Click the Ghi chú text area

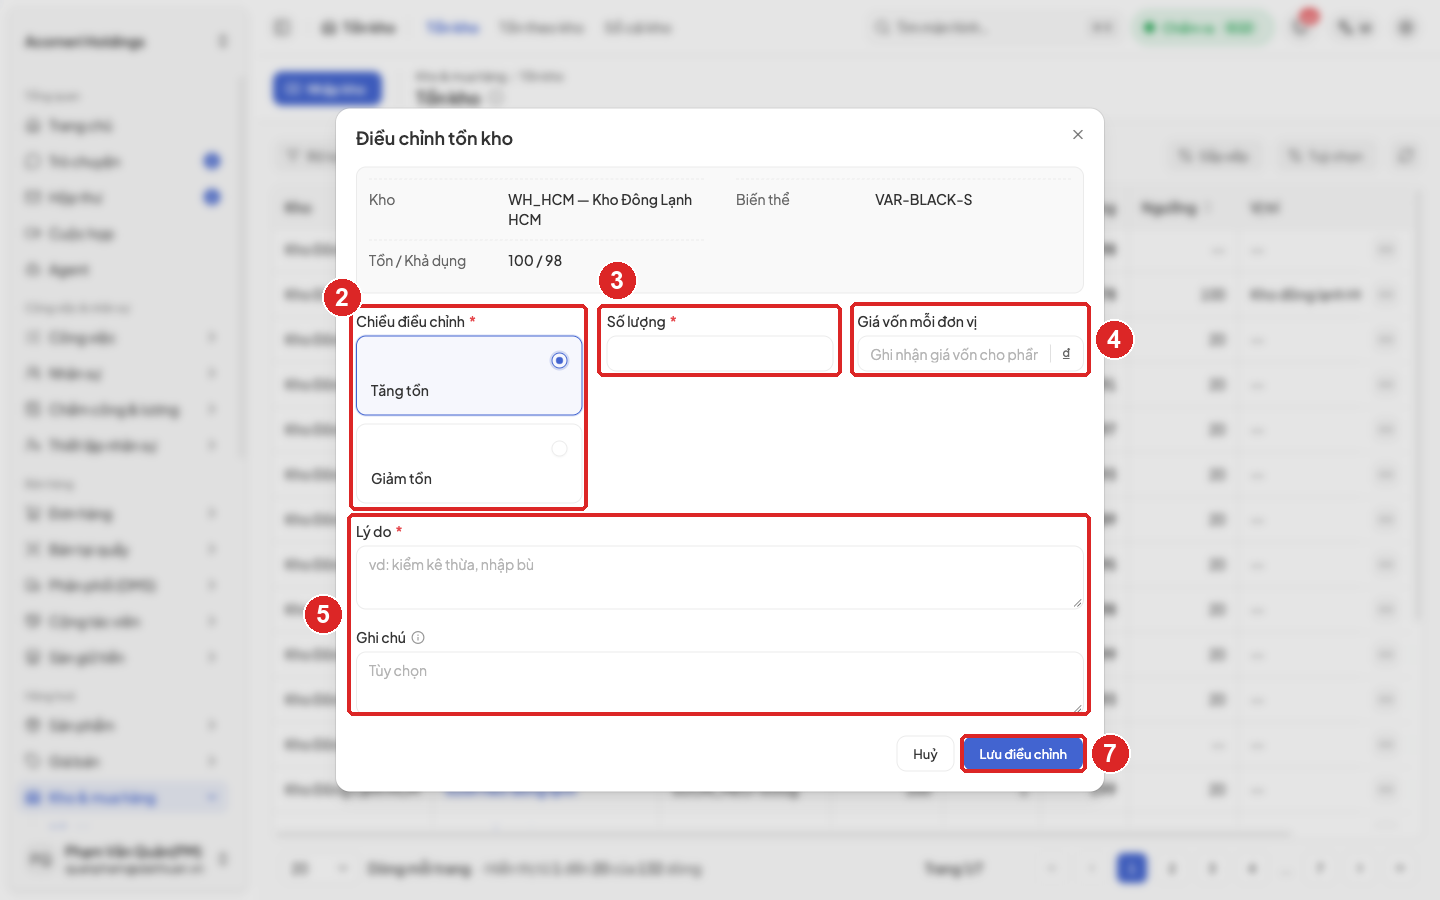[x=719, y=683]
